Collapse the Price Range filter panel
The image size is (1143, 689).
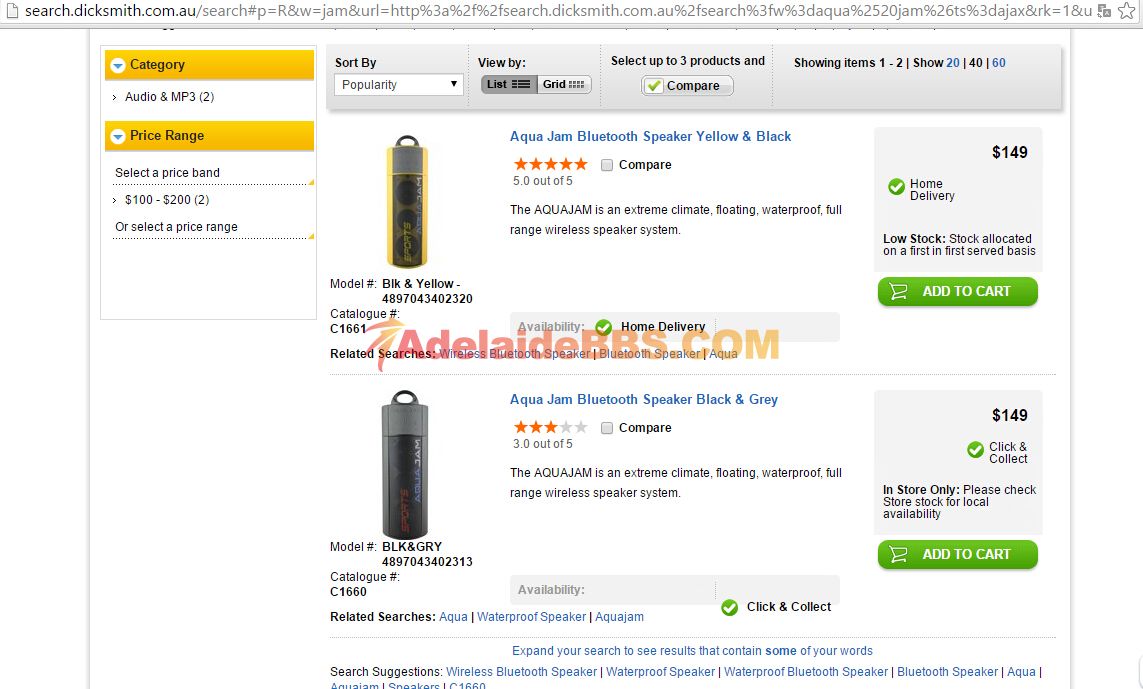(x=118, y=136)
